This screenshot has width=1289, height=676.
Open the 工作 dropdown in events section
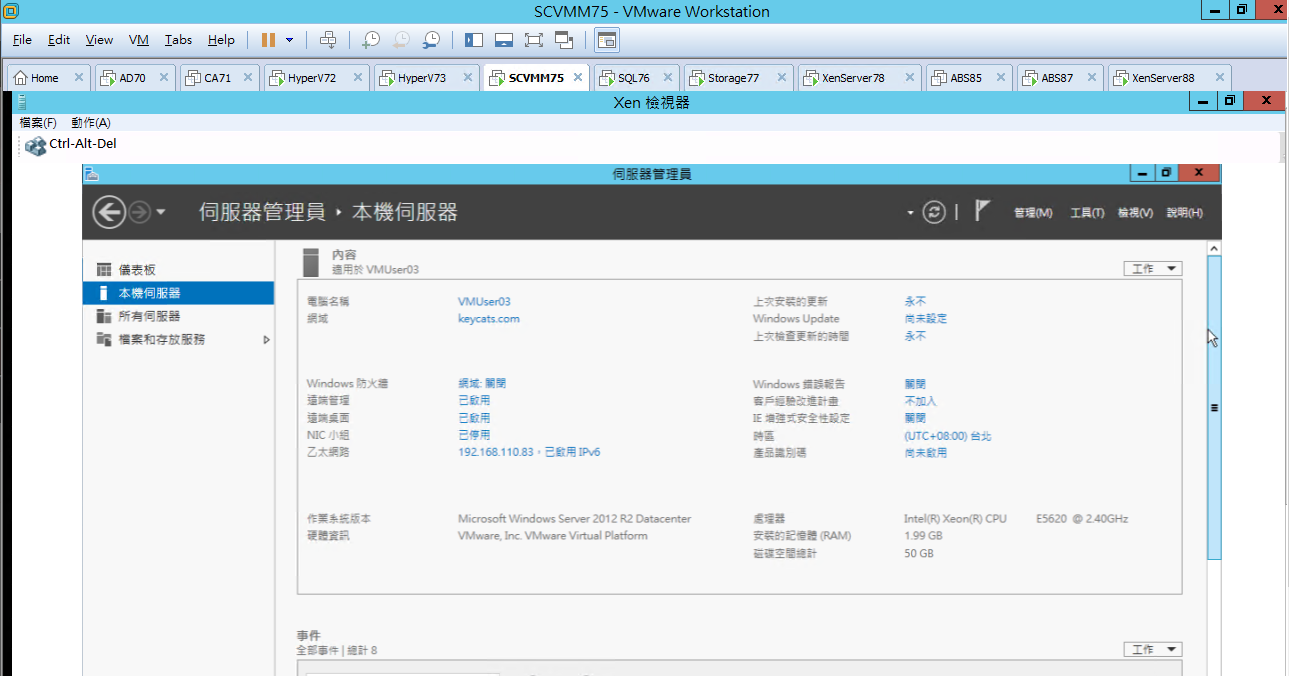[x=1153, y=649]
